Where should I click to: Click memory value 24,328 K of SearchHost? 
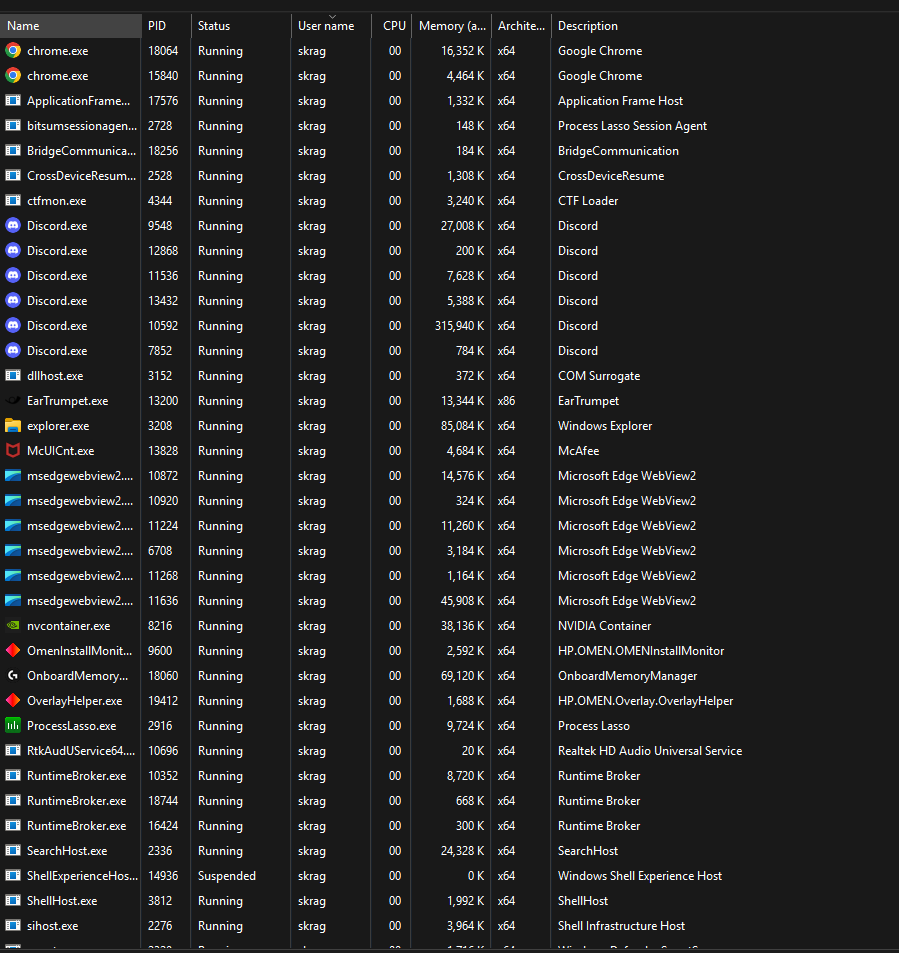pyautogui.click(x=463, y=851)
